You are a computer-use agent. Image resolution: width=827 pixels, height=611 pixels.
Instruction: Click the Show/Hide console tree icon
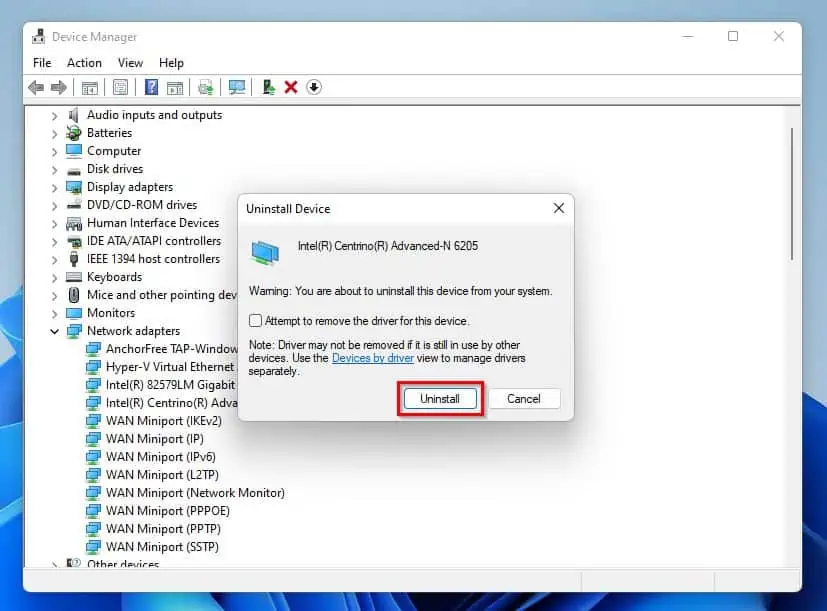coord(90,88)
